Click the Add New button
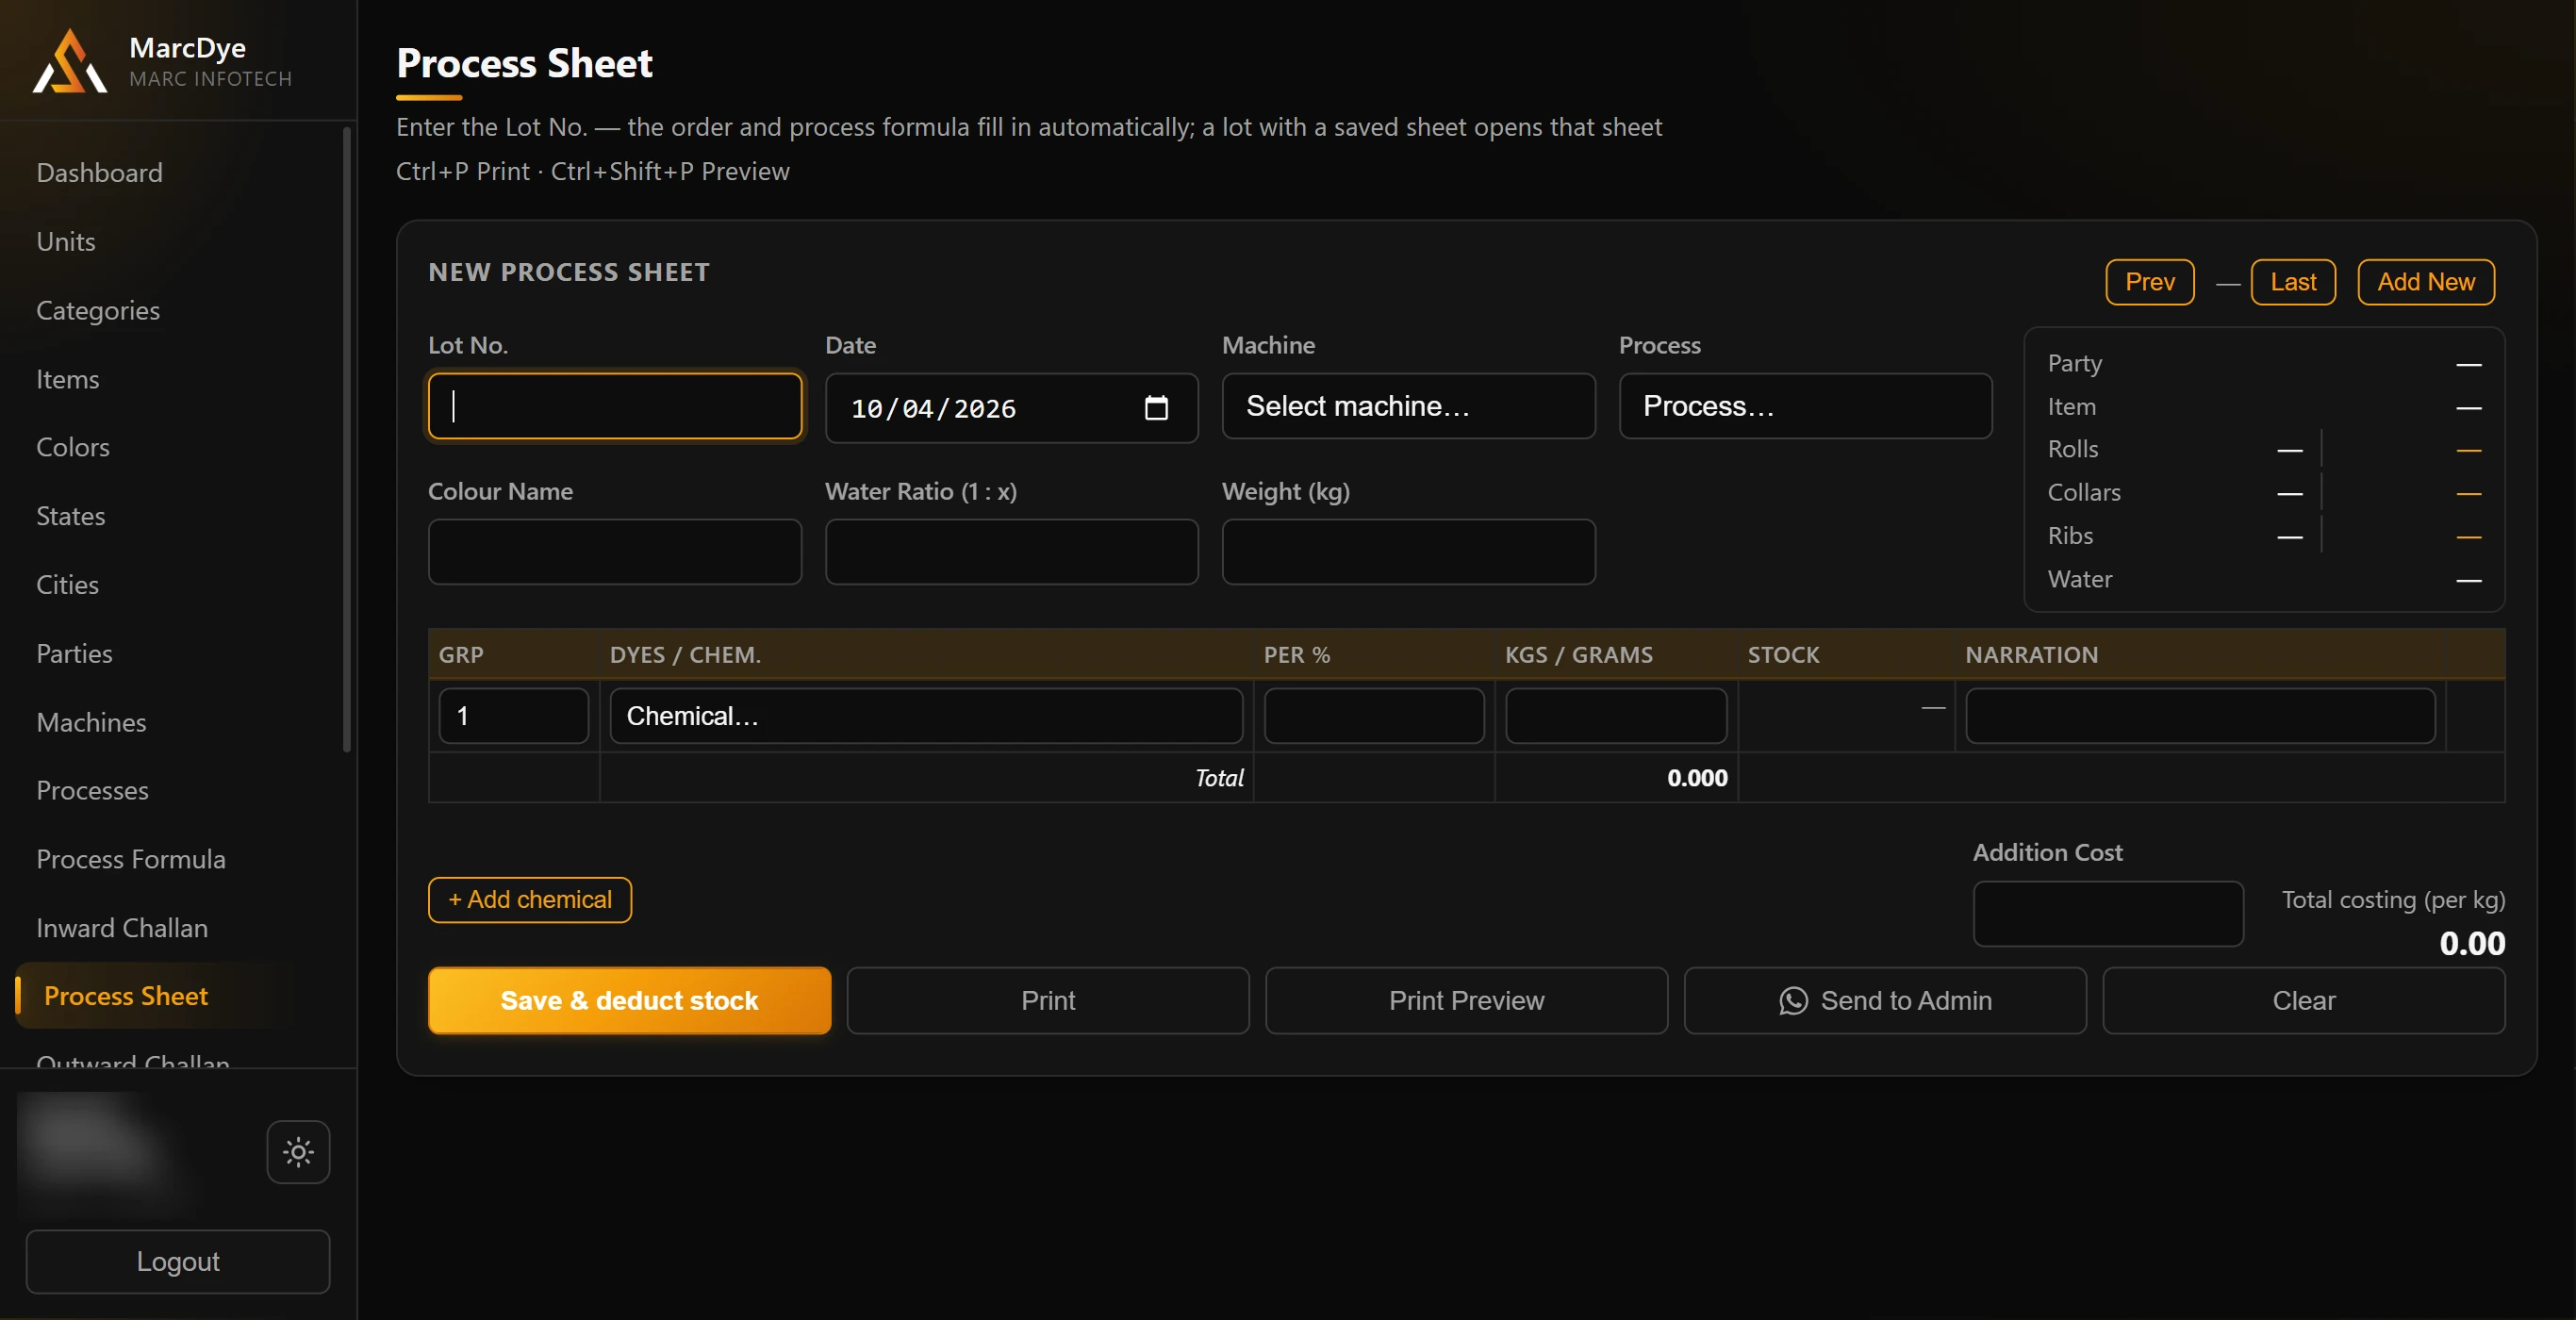 click(2426, 282)
